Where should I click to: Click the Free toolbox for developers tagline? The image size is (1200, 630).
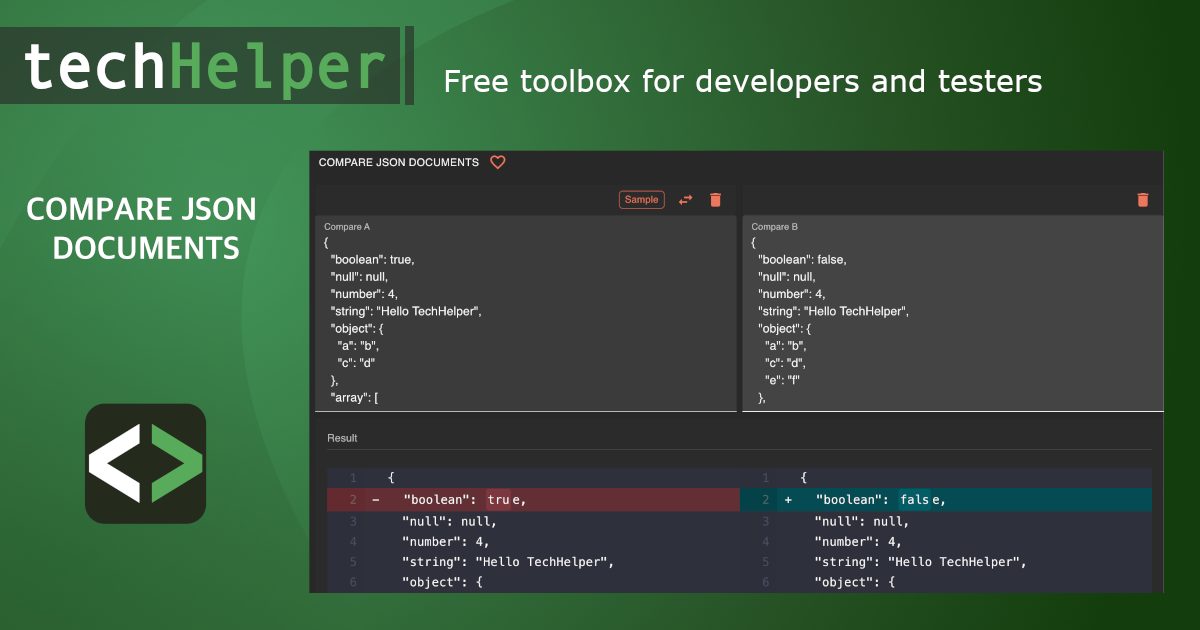pyautogui.click(x=742, y=81)
